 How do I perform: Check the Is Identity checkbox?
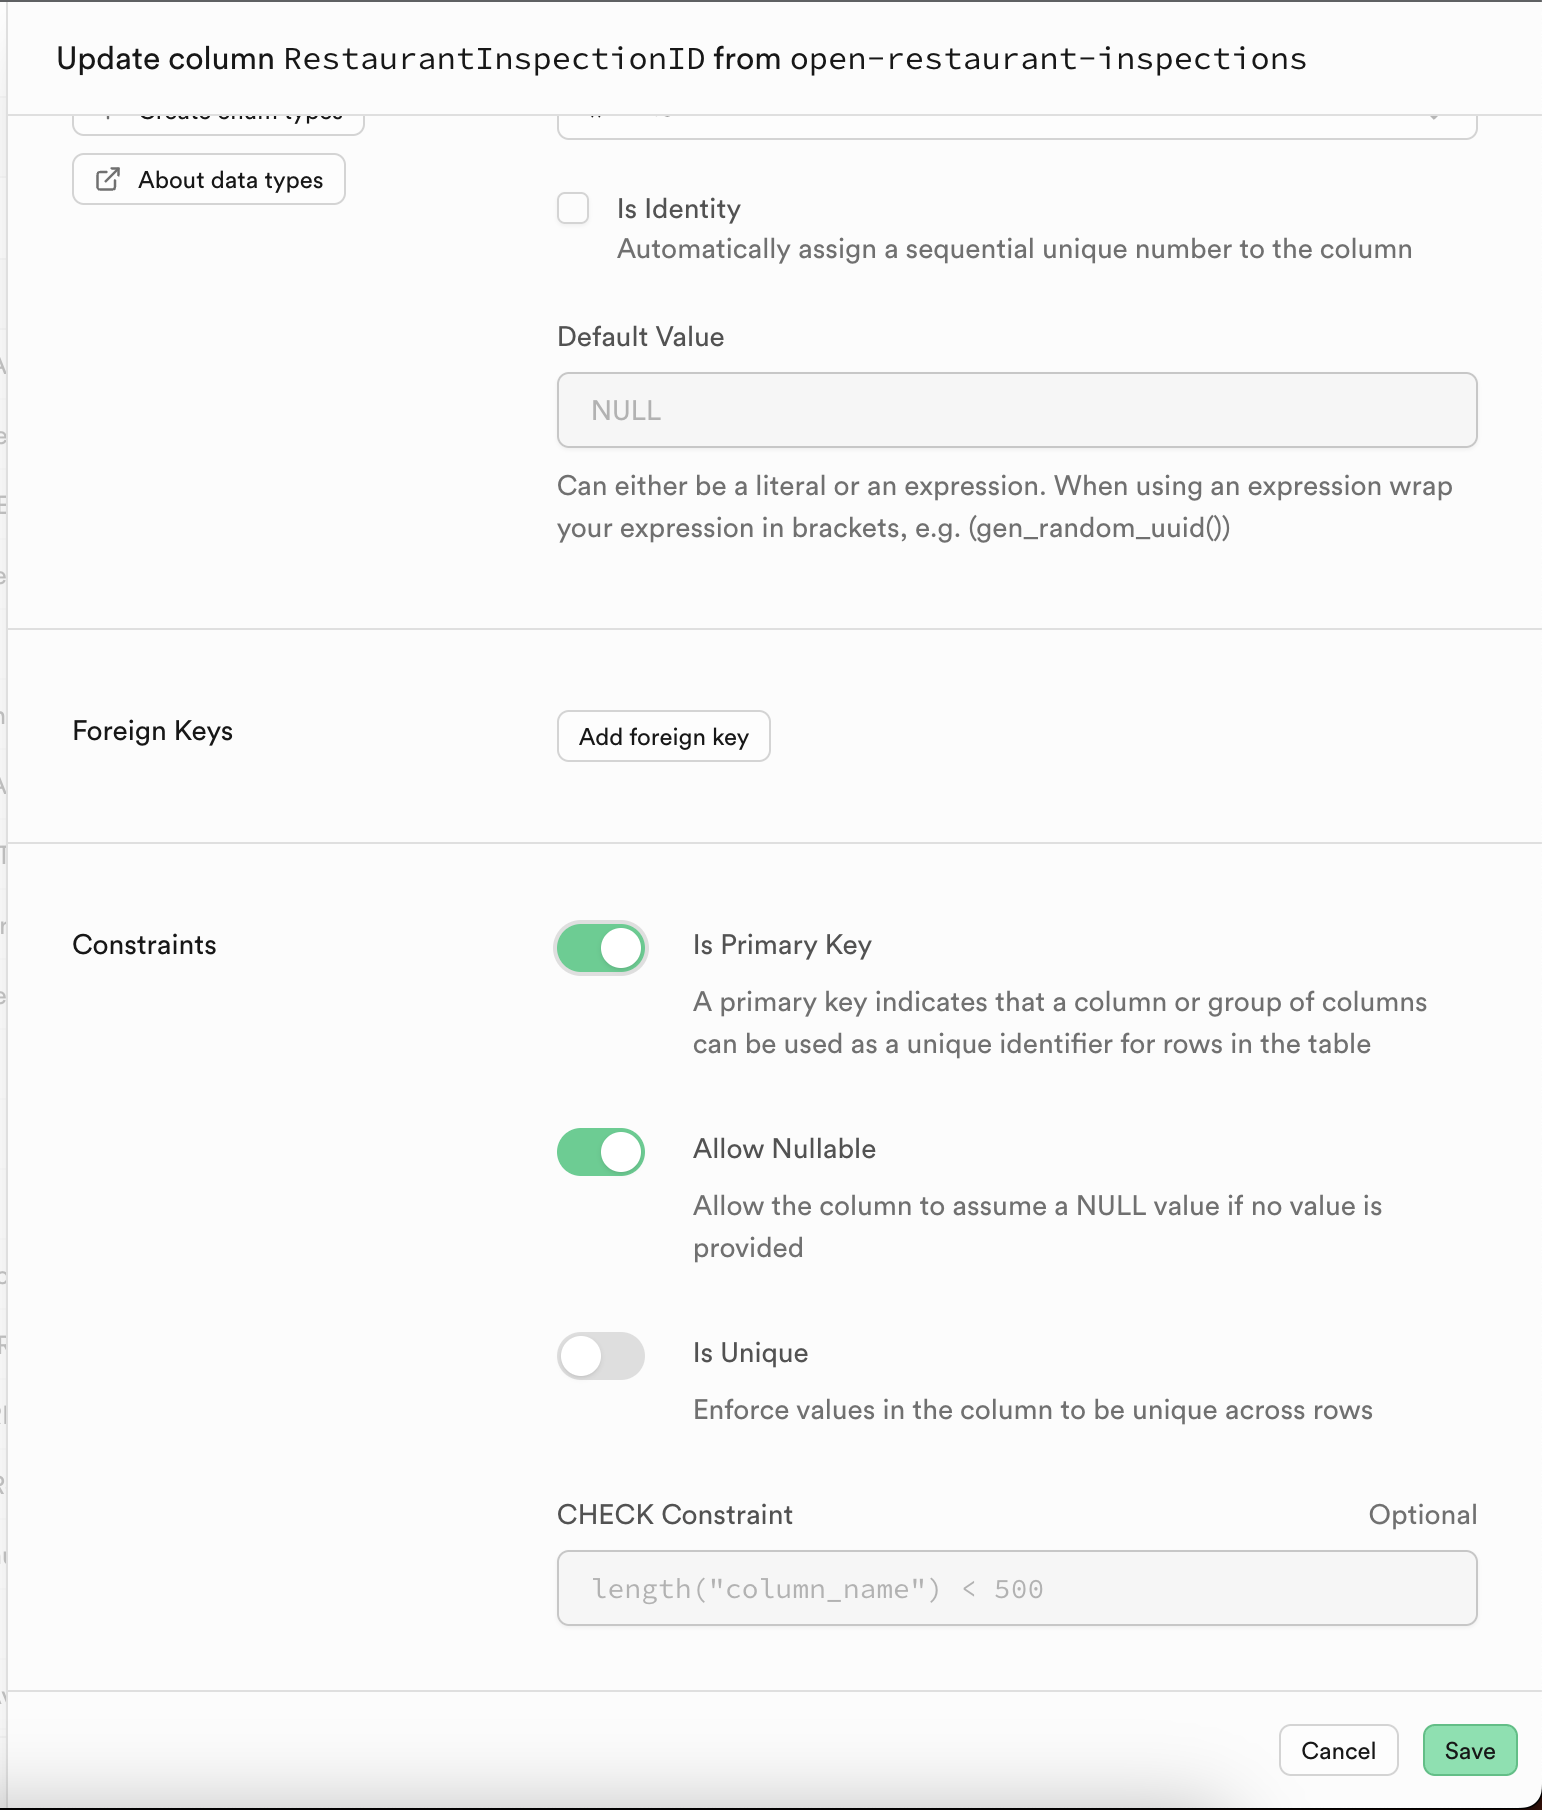pos(573,209)
